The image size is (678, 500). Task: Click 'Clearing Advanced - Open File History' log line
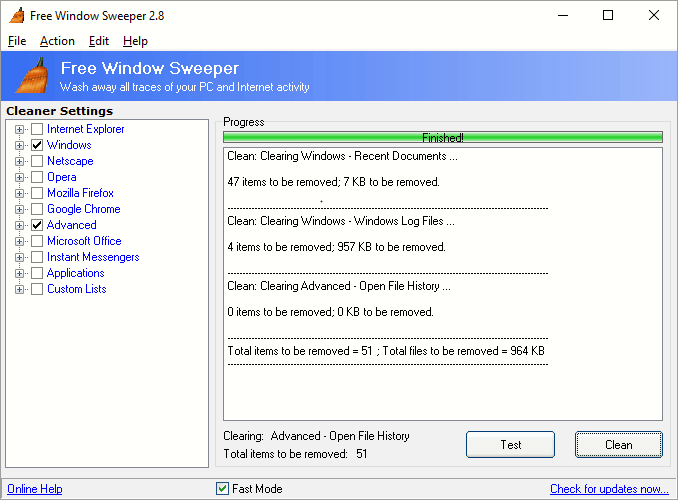(x=339, y=286)
